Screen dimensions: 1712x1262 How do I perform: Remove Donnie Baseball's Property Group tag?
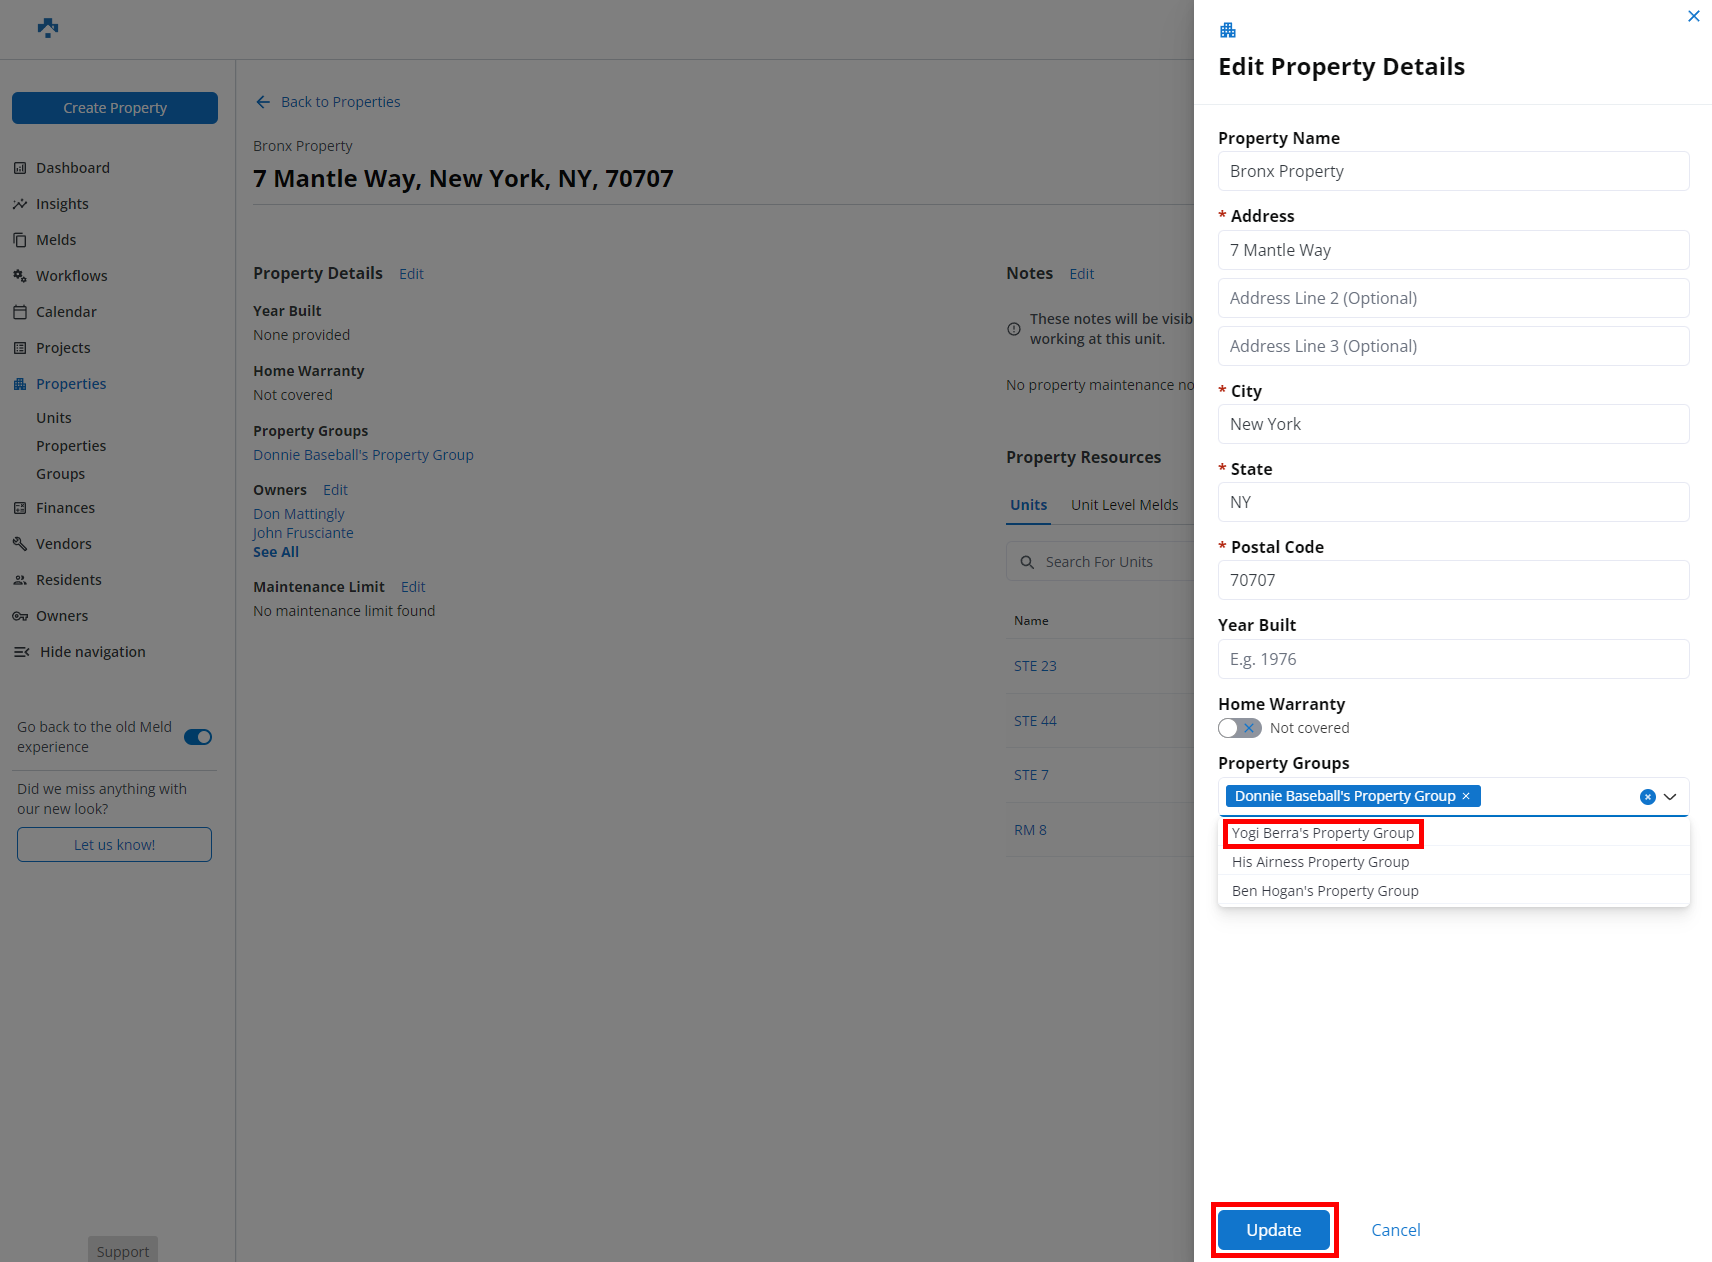(x=1466, y=796)
